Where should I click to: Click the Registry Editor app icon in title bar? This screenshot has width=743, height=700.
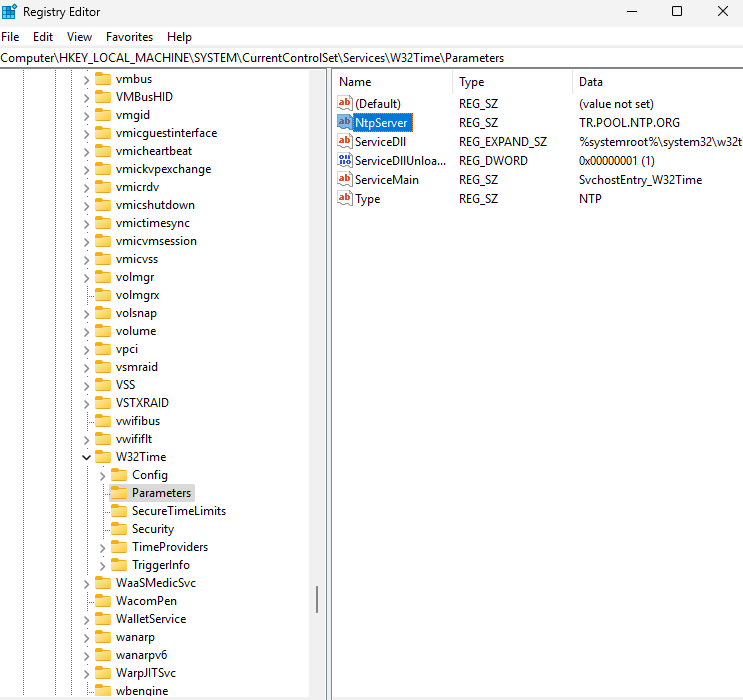point(10,11)
